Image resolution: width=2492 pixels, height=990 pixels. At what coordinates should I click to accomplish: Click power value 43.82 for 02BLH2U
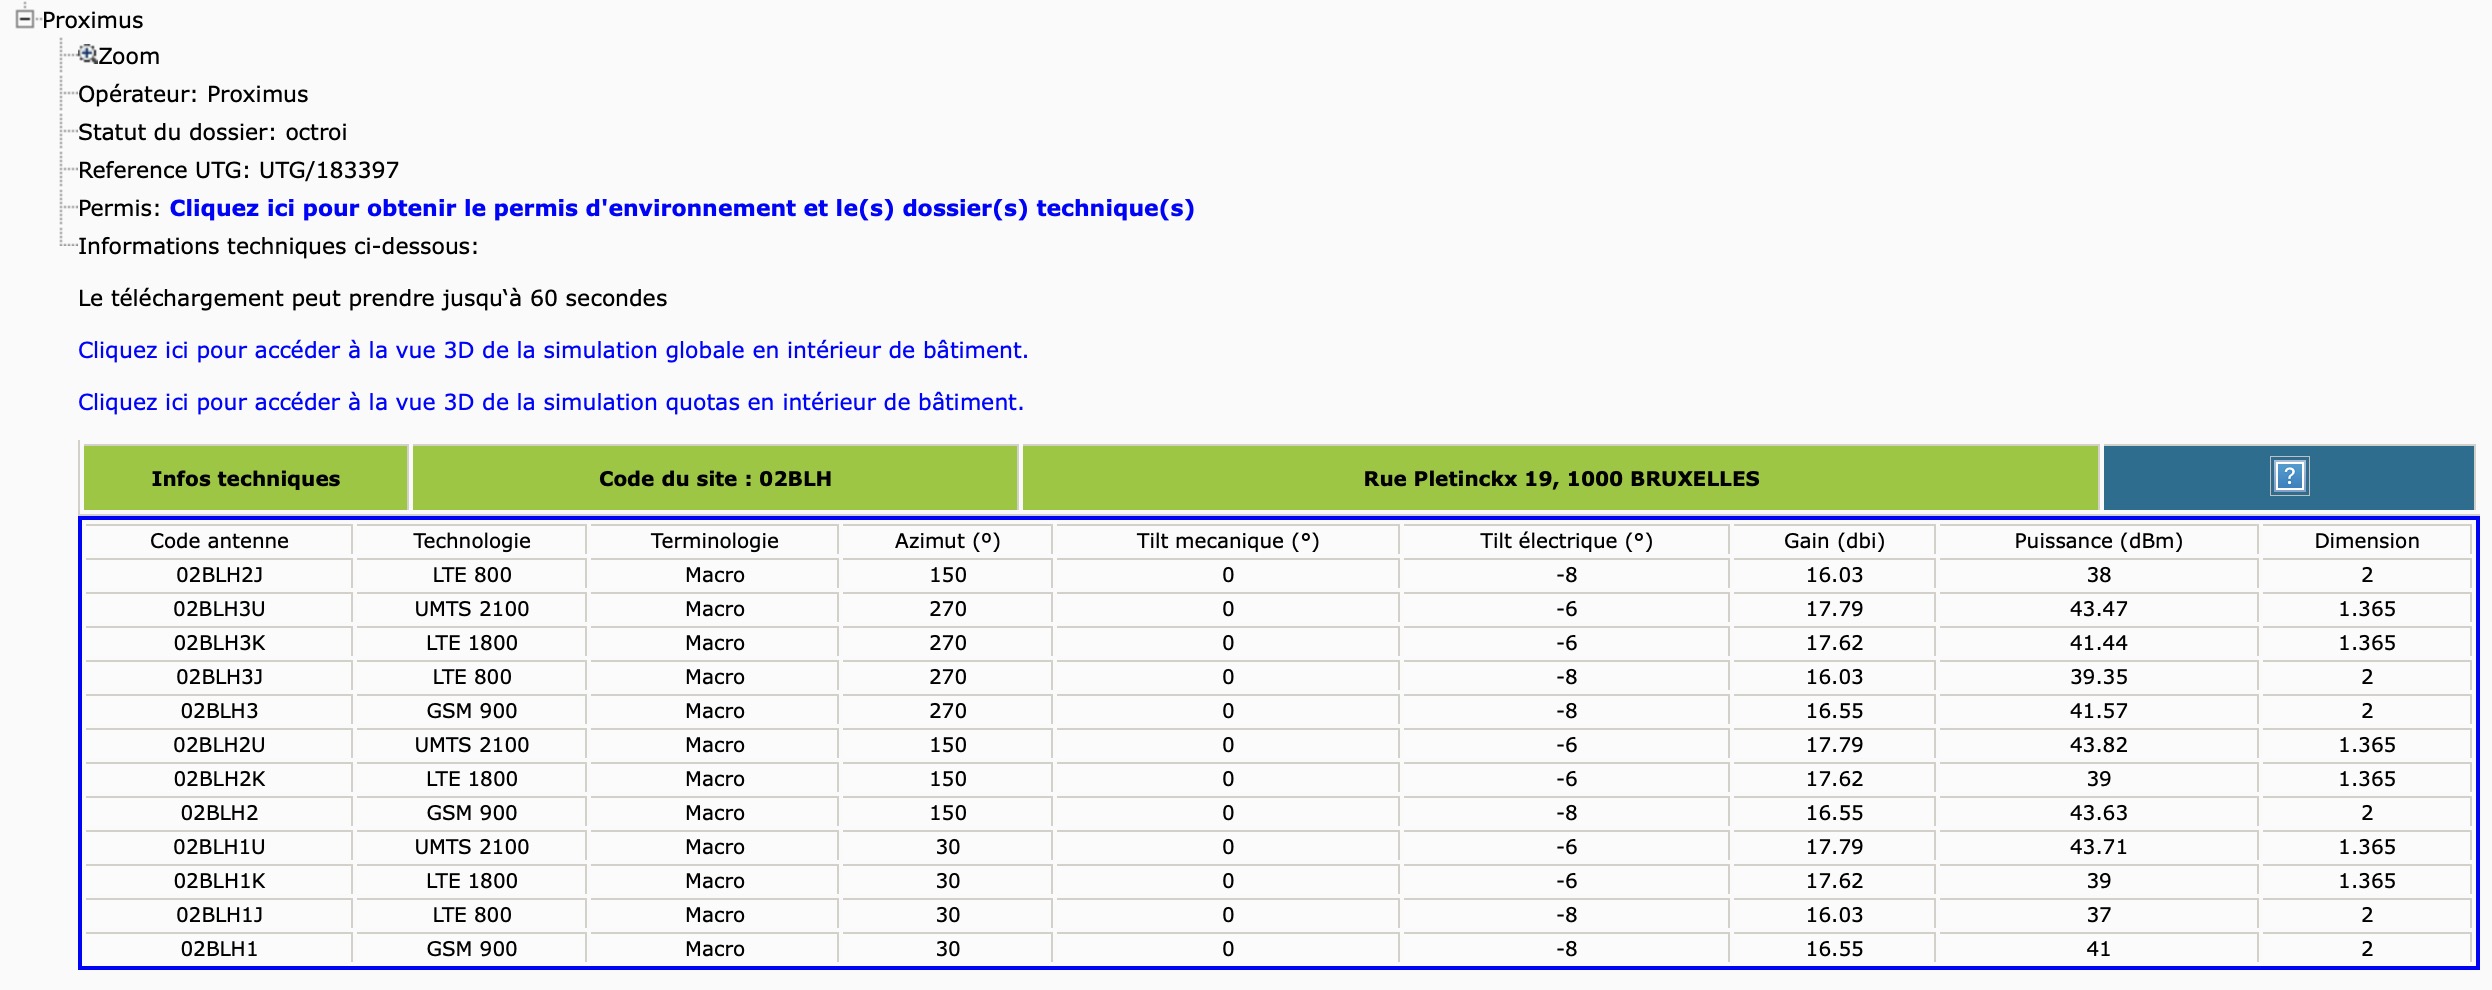pos(2098,745)
